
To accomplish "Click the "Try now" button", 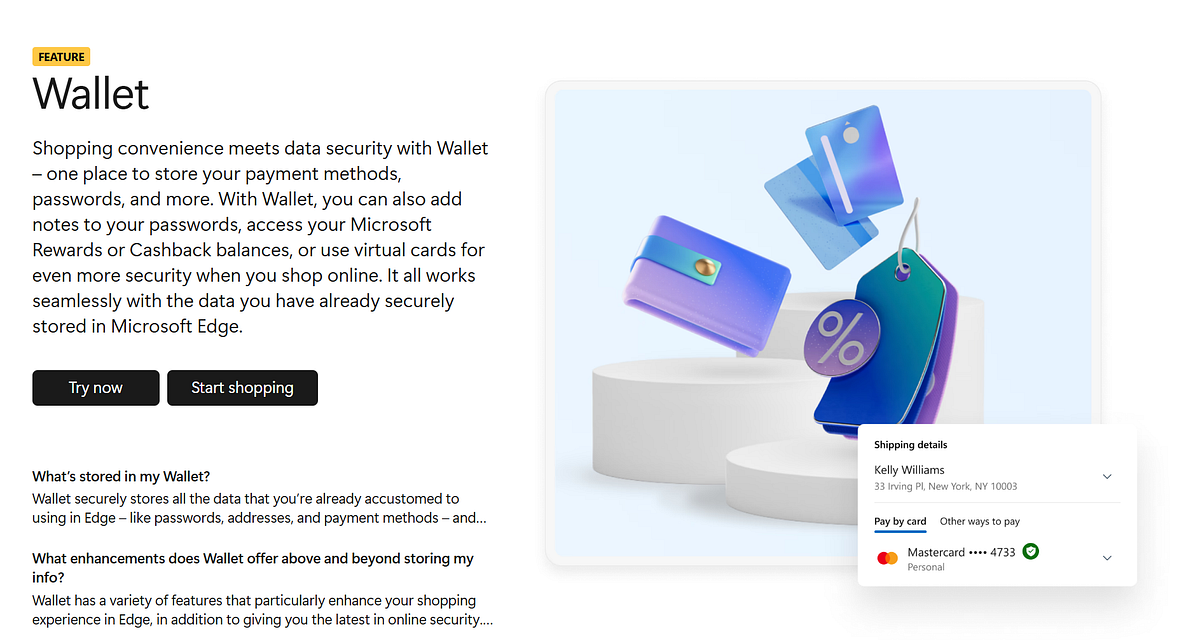I will tap(95, 388).
